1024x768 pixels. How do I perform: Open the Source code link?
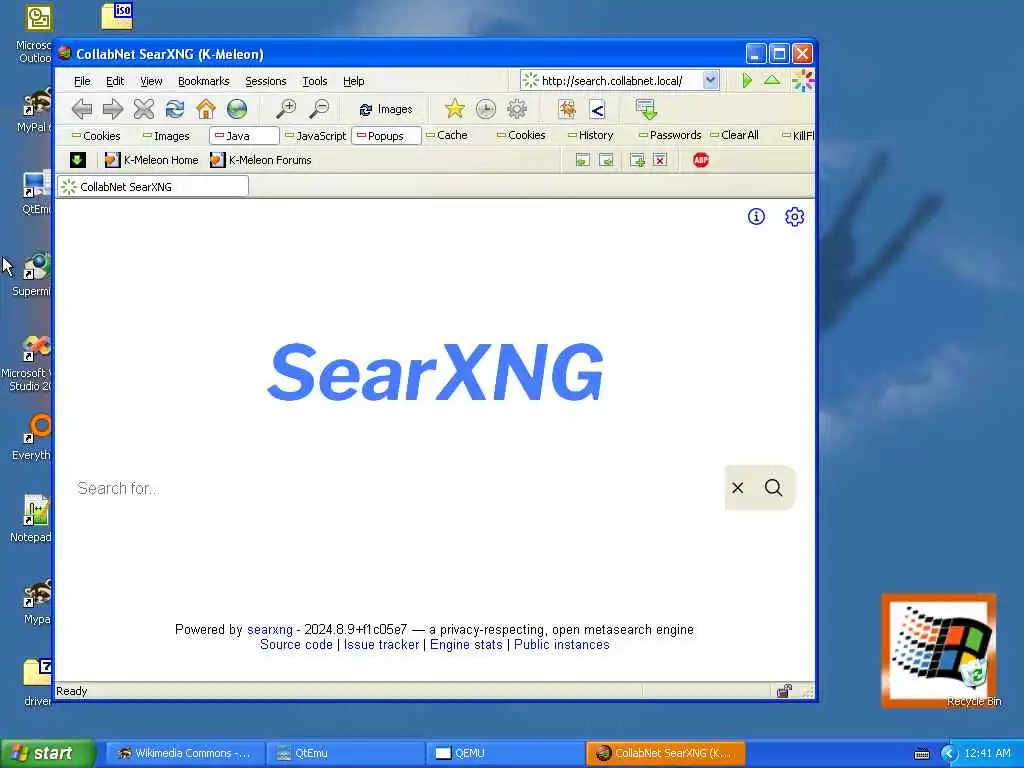click(x=296, y=645)
